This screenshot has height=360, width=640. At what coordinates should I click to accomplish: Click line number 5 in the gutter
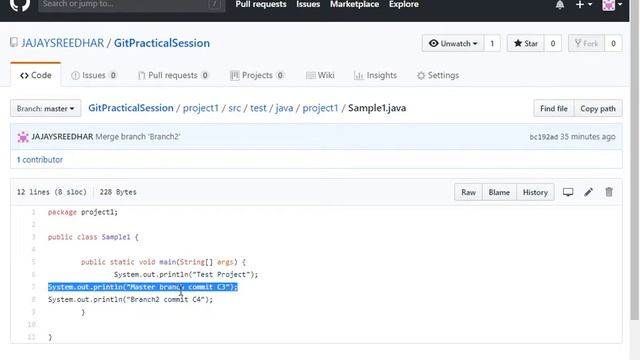[33, 262]
